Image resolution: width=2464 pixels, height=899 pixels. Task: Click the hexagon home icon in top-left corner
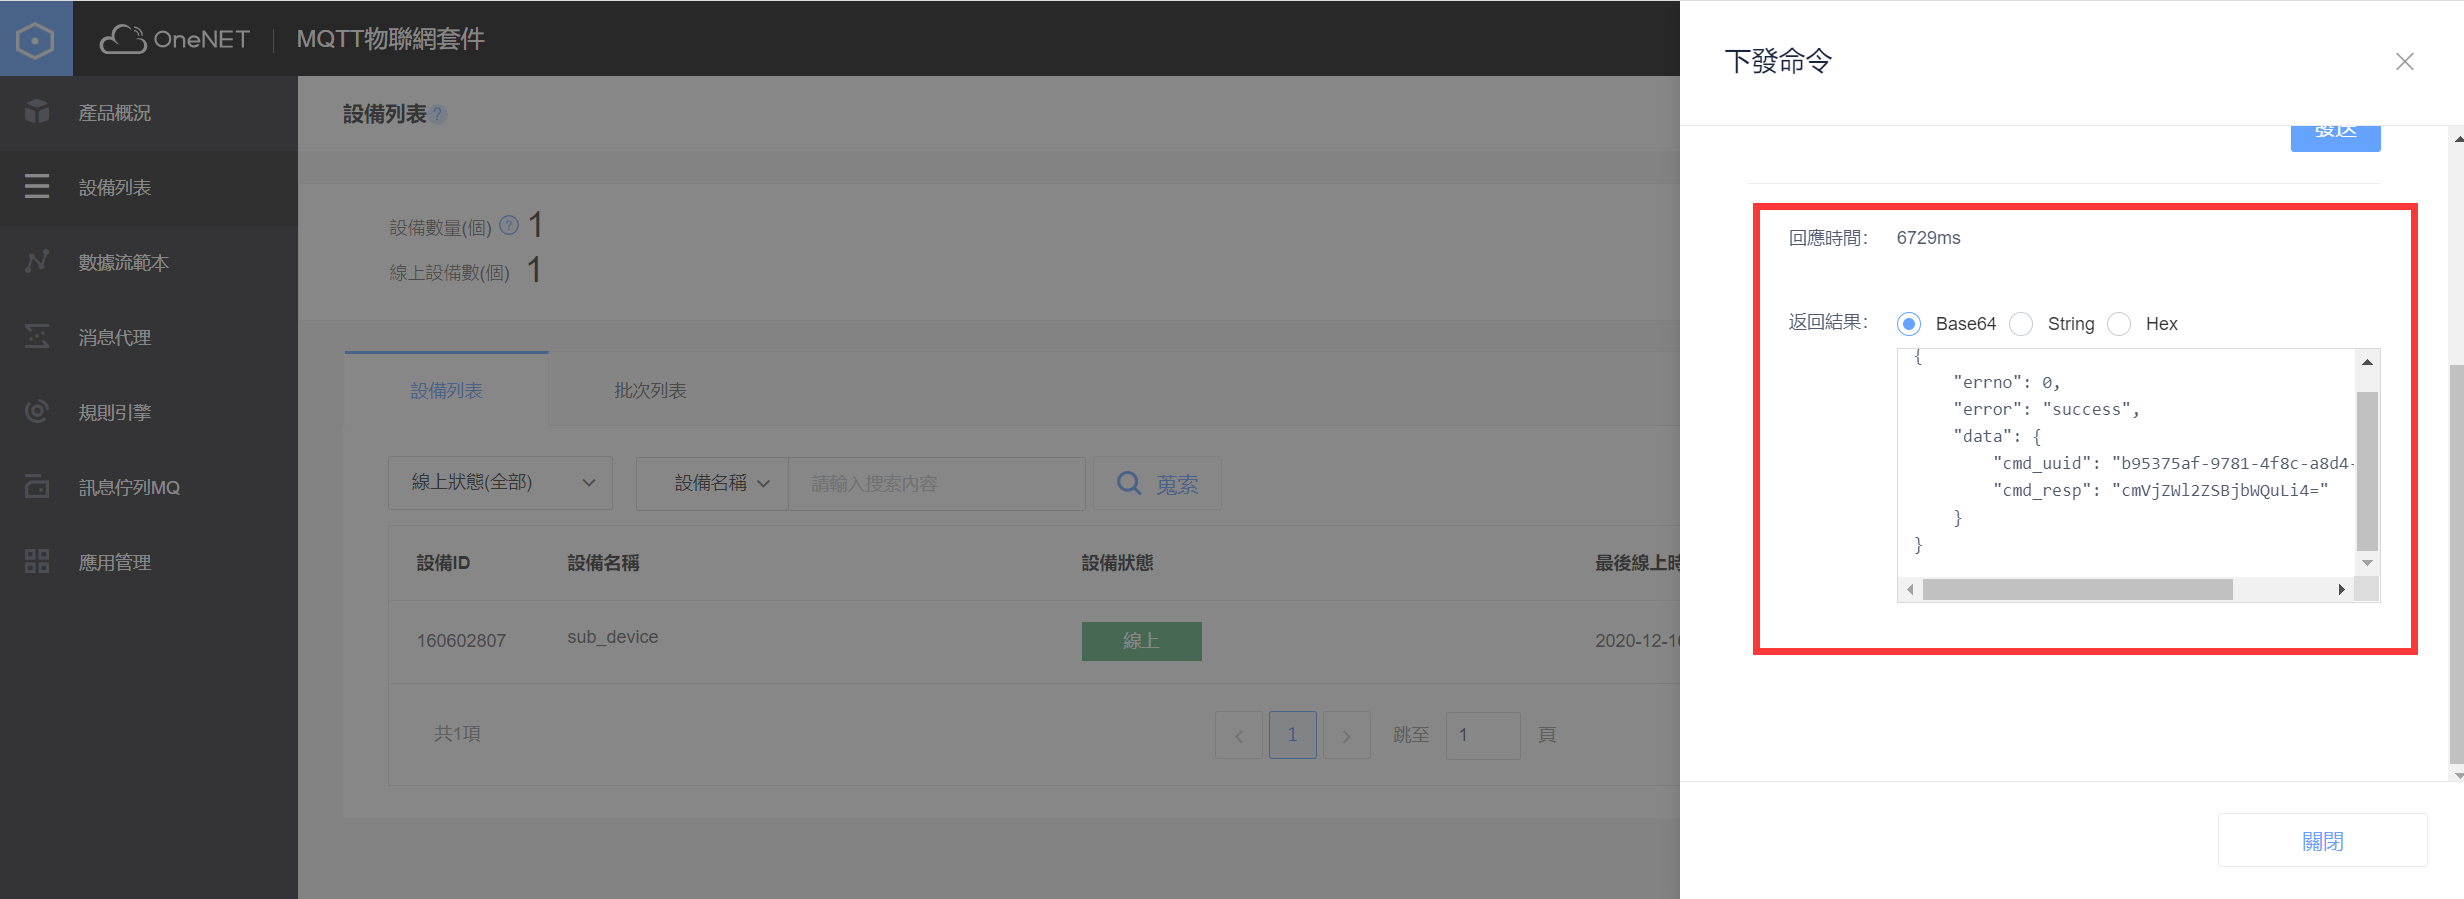36,39
